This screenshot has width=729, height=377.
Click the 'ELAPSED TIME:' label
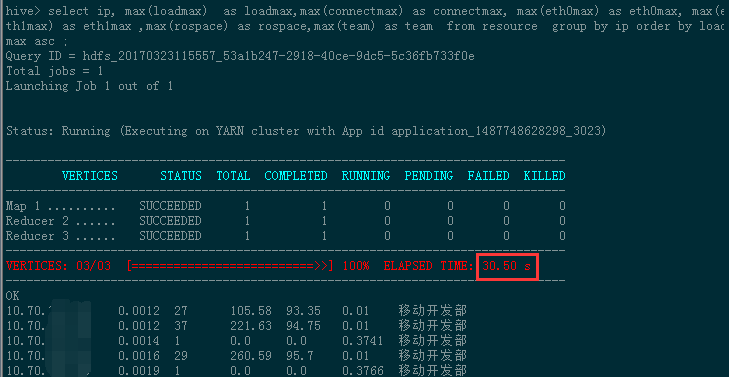tap(429, 266)
